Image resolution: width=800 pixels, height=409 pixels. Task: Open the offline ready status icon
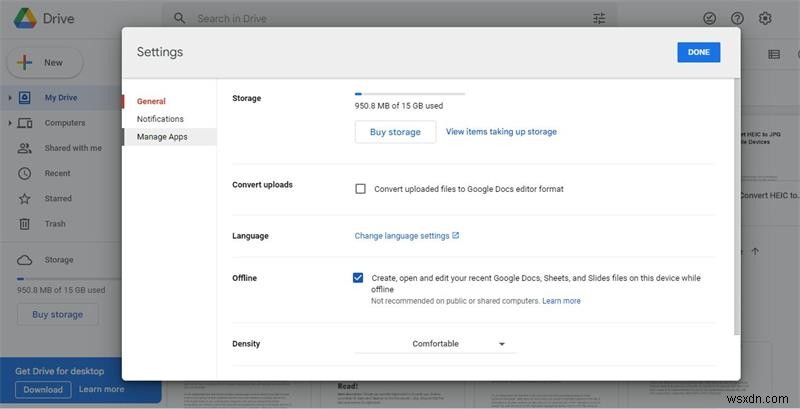709,18
